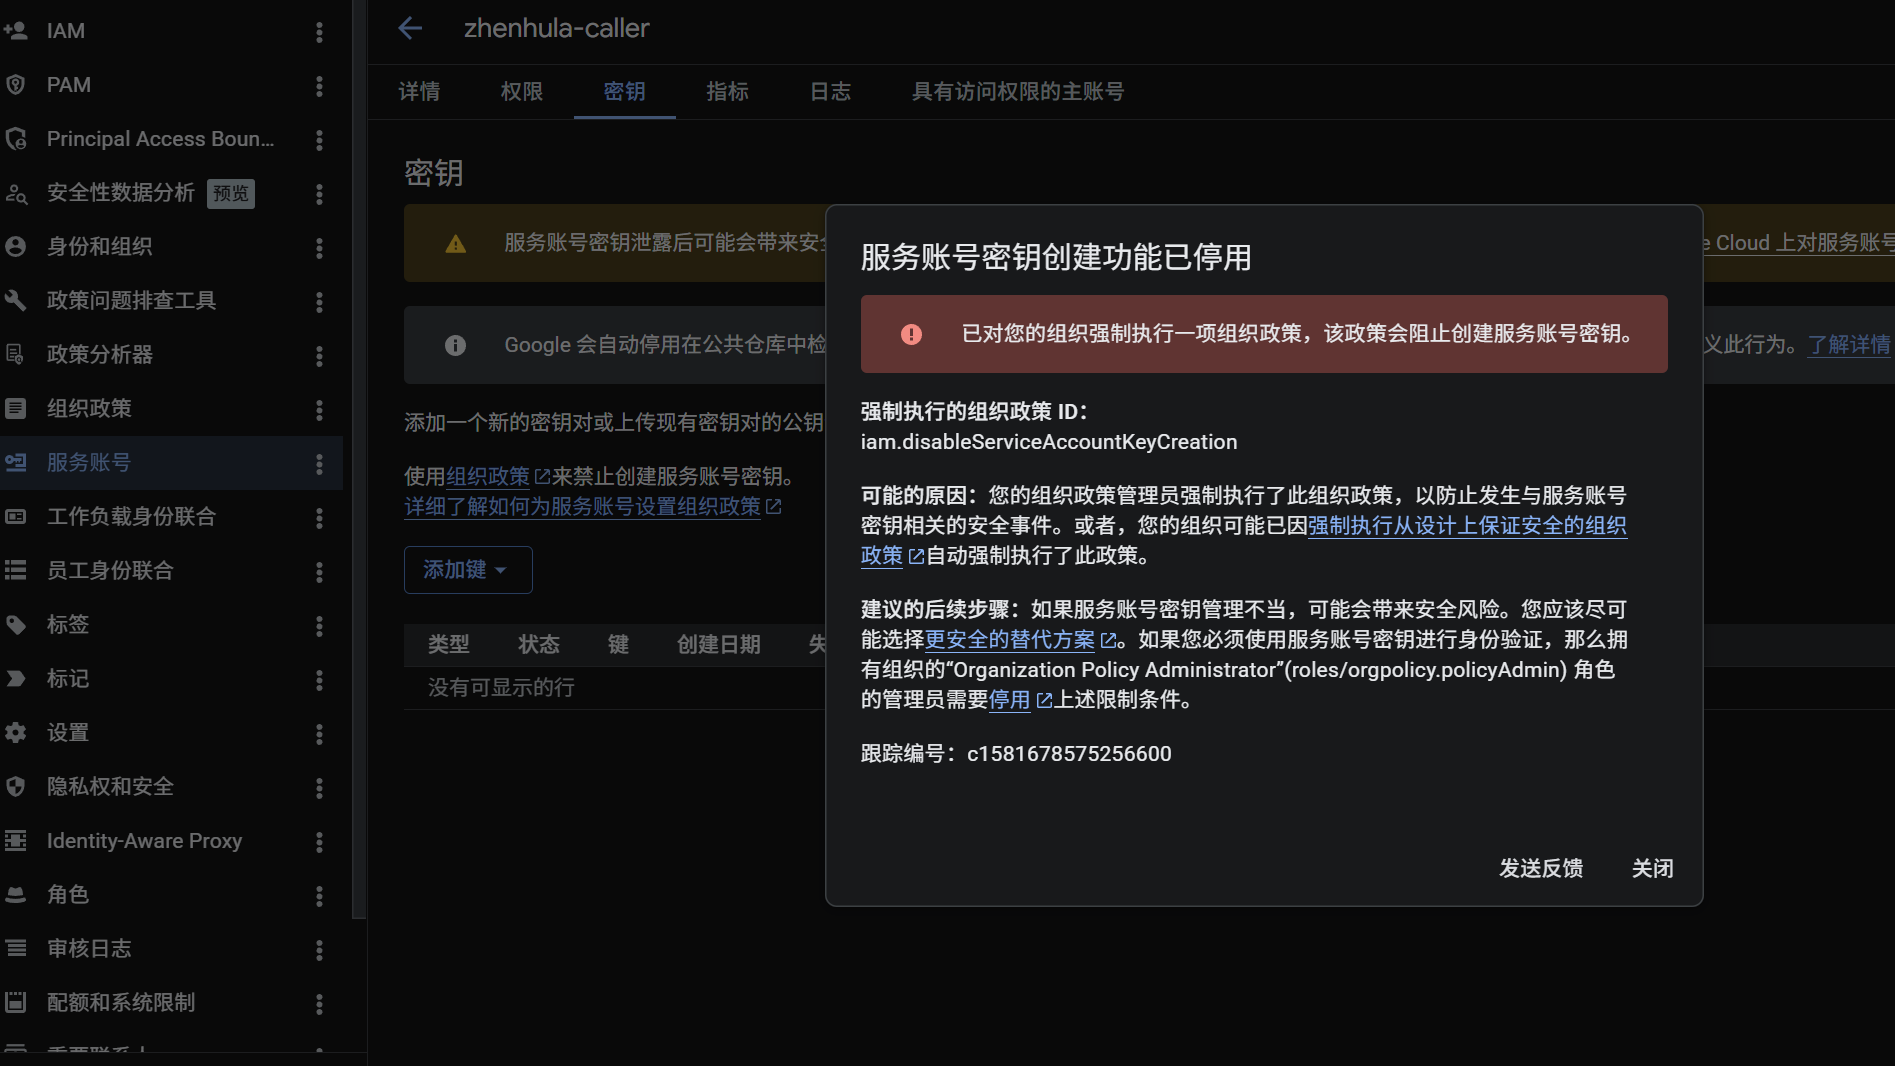Screen dimensions: 1895x1066
Task: Click the 隐私权和安全 shield icon
Action: click(15, 787)
